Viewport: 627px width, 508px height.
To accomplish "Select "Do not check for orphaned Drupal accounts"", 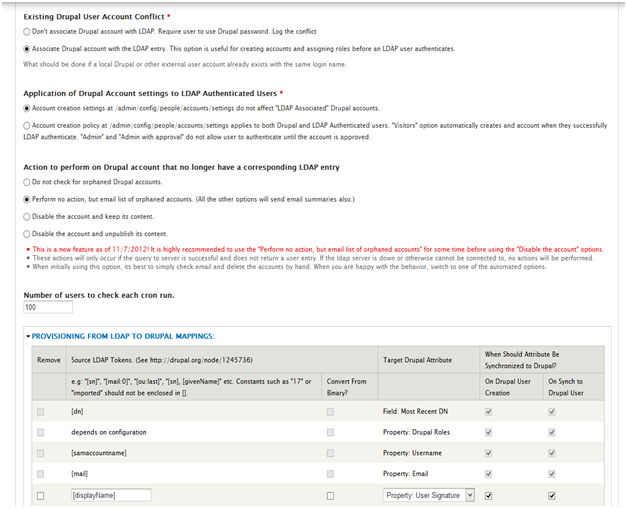I will point(27,183).
